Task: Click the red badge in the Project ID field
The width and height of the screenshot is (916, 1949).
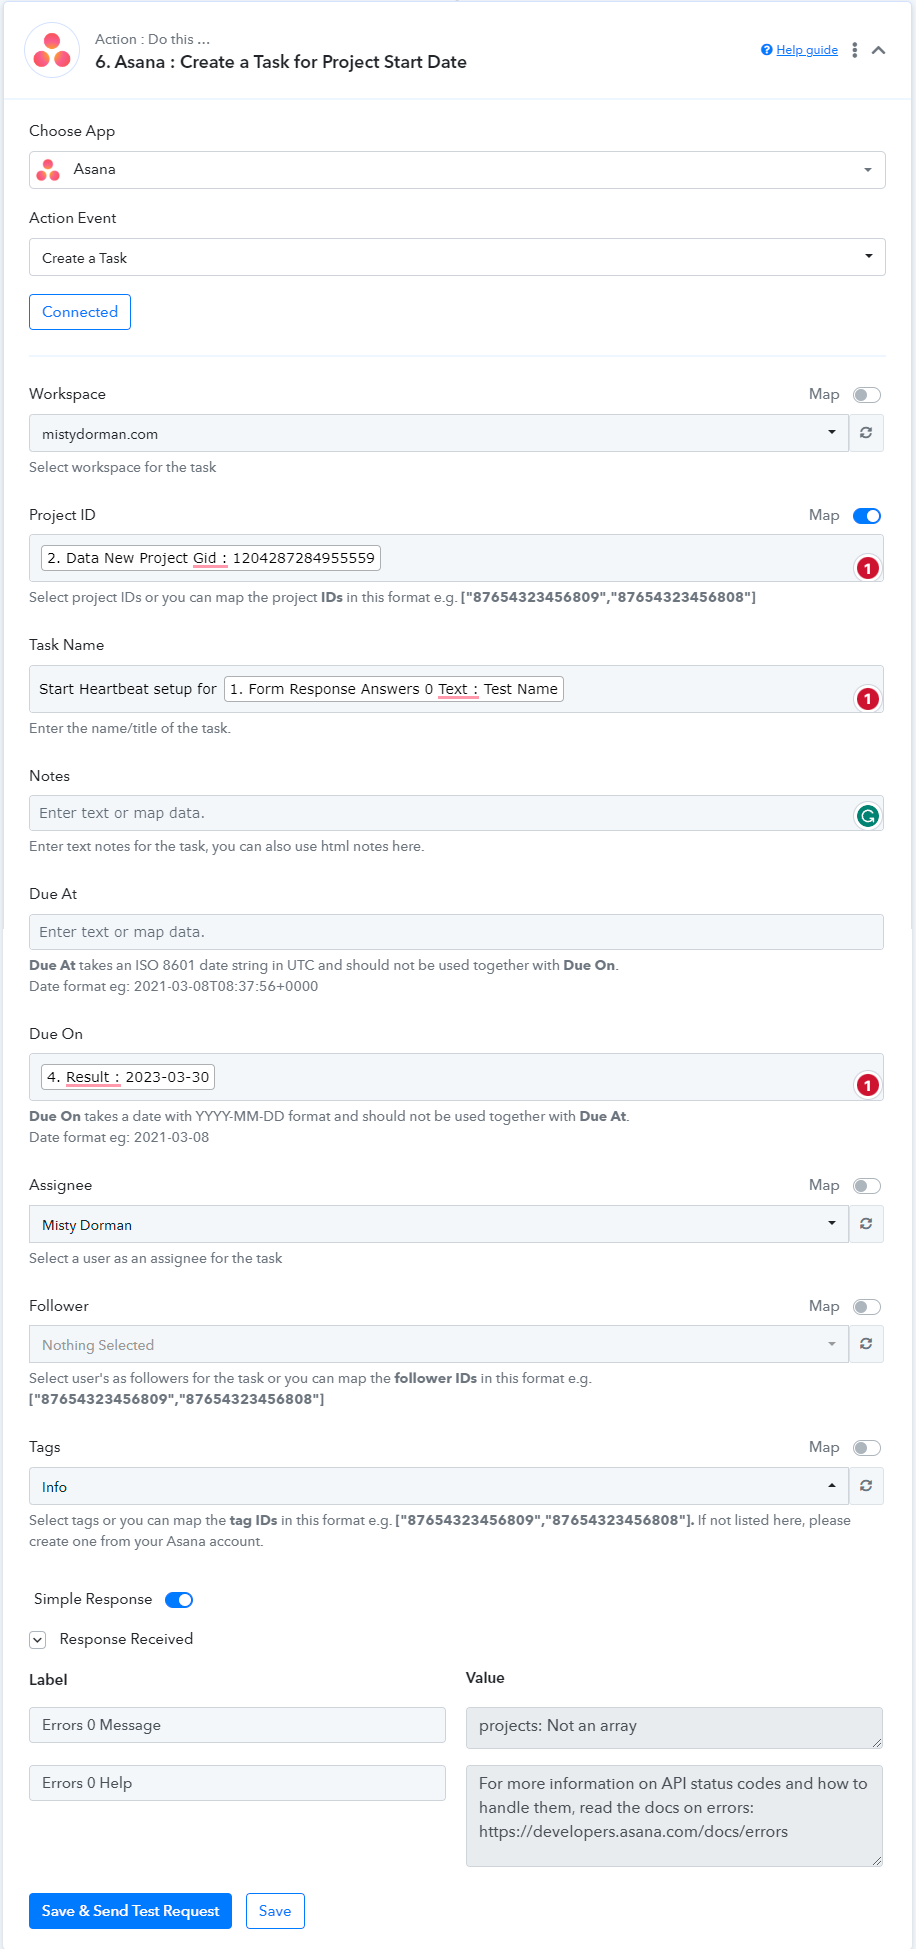Action: [x=868, y=568]
